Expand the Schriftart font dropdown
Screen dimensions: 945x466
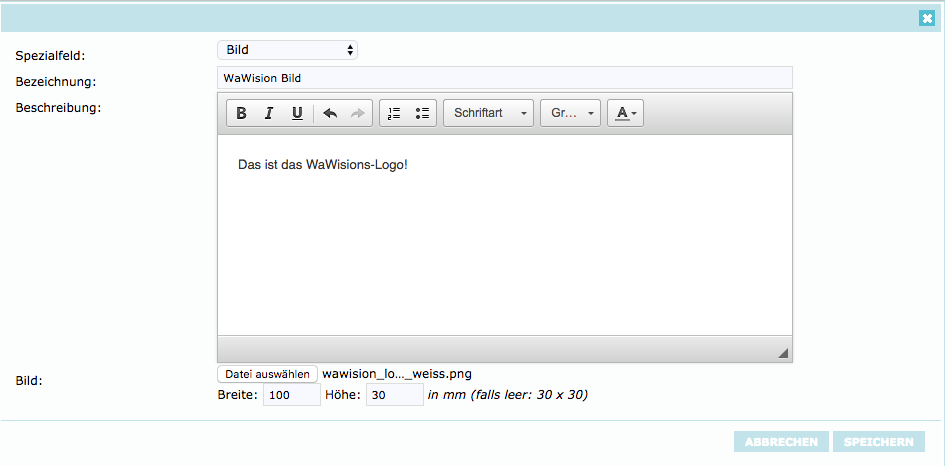488,114
